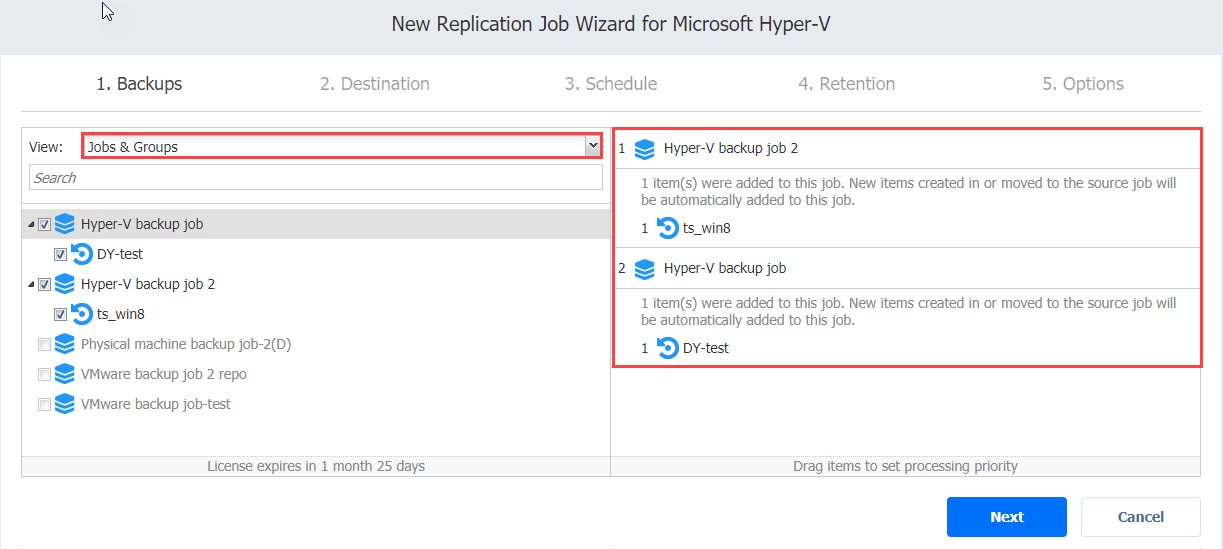Click the Physical machine backup job-2(D) icon

click(x=65, y=344)
